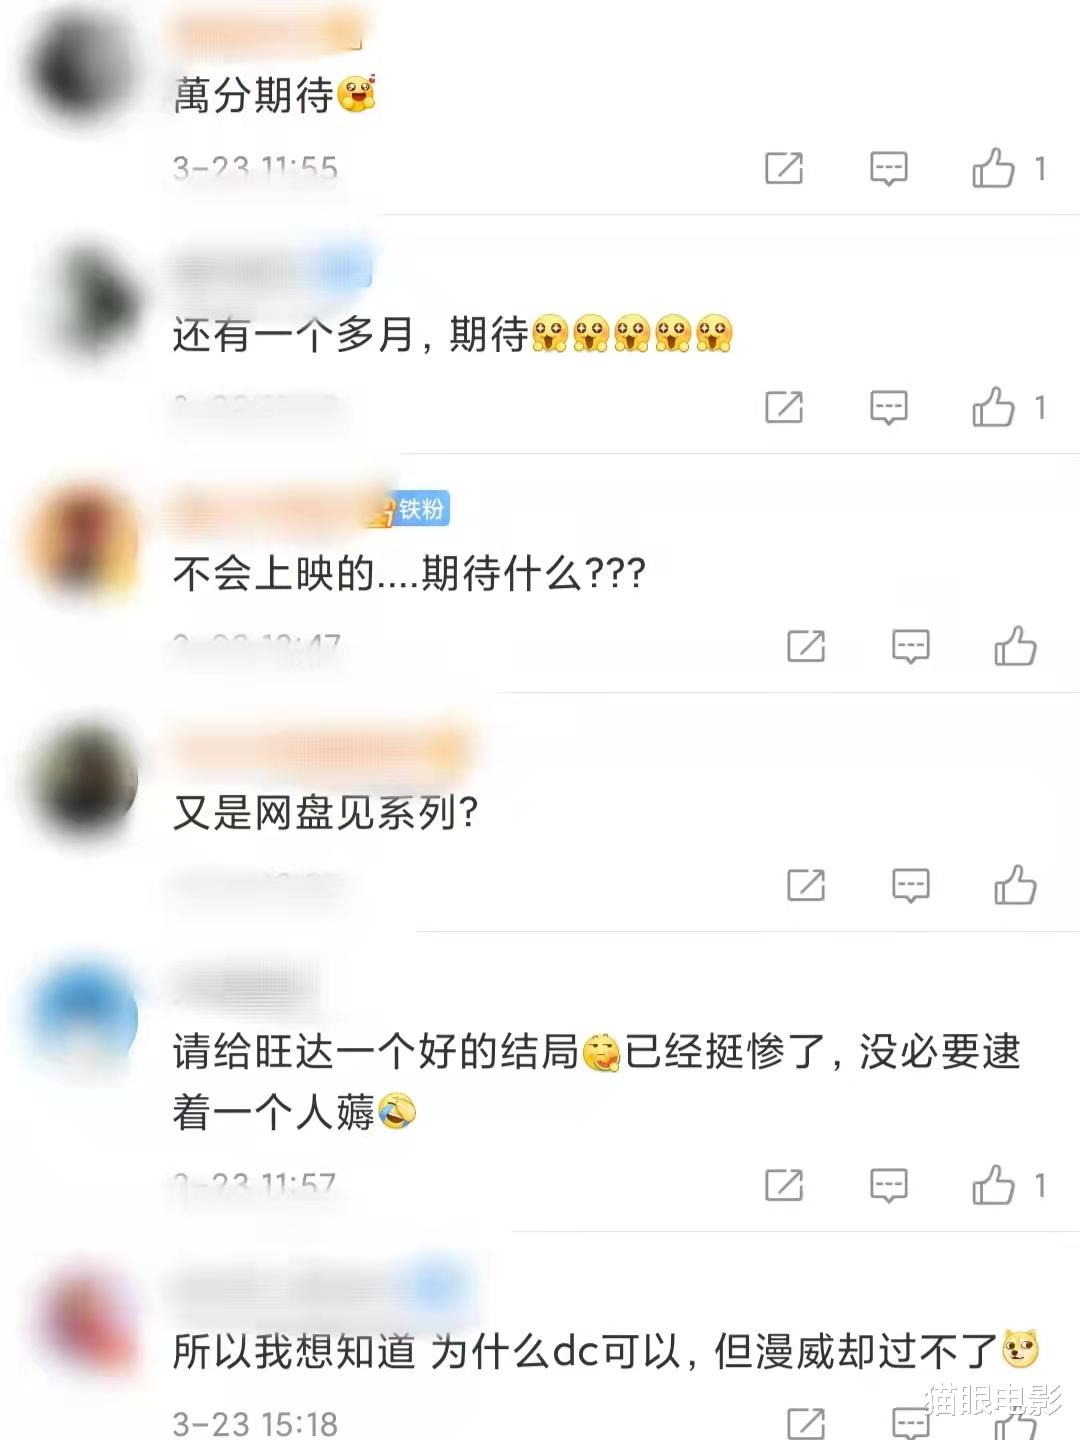Share the 不会上映的 comment
Image resolution: width=1080 pixels, height=1440 pixels.
pos(806,646)
